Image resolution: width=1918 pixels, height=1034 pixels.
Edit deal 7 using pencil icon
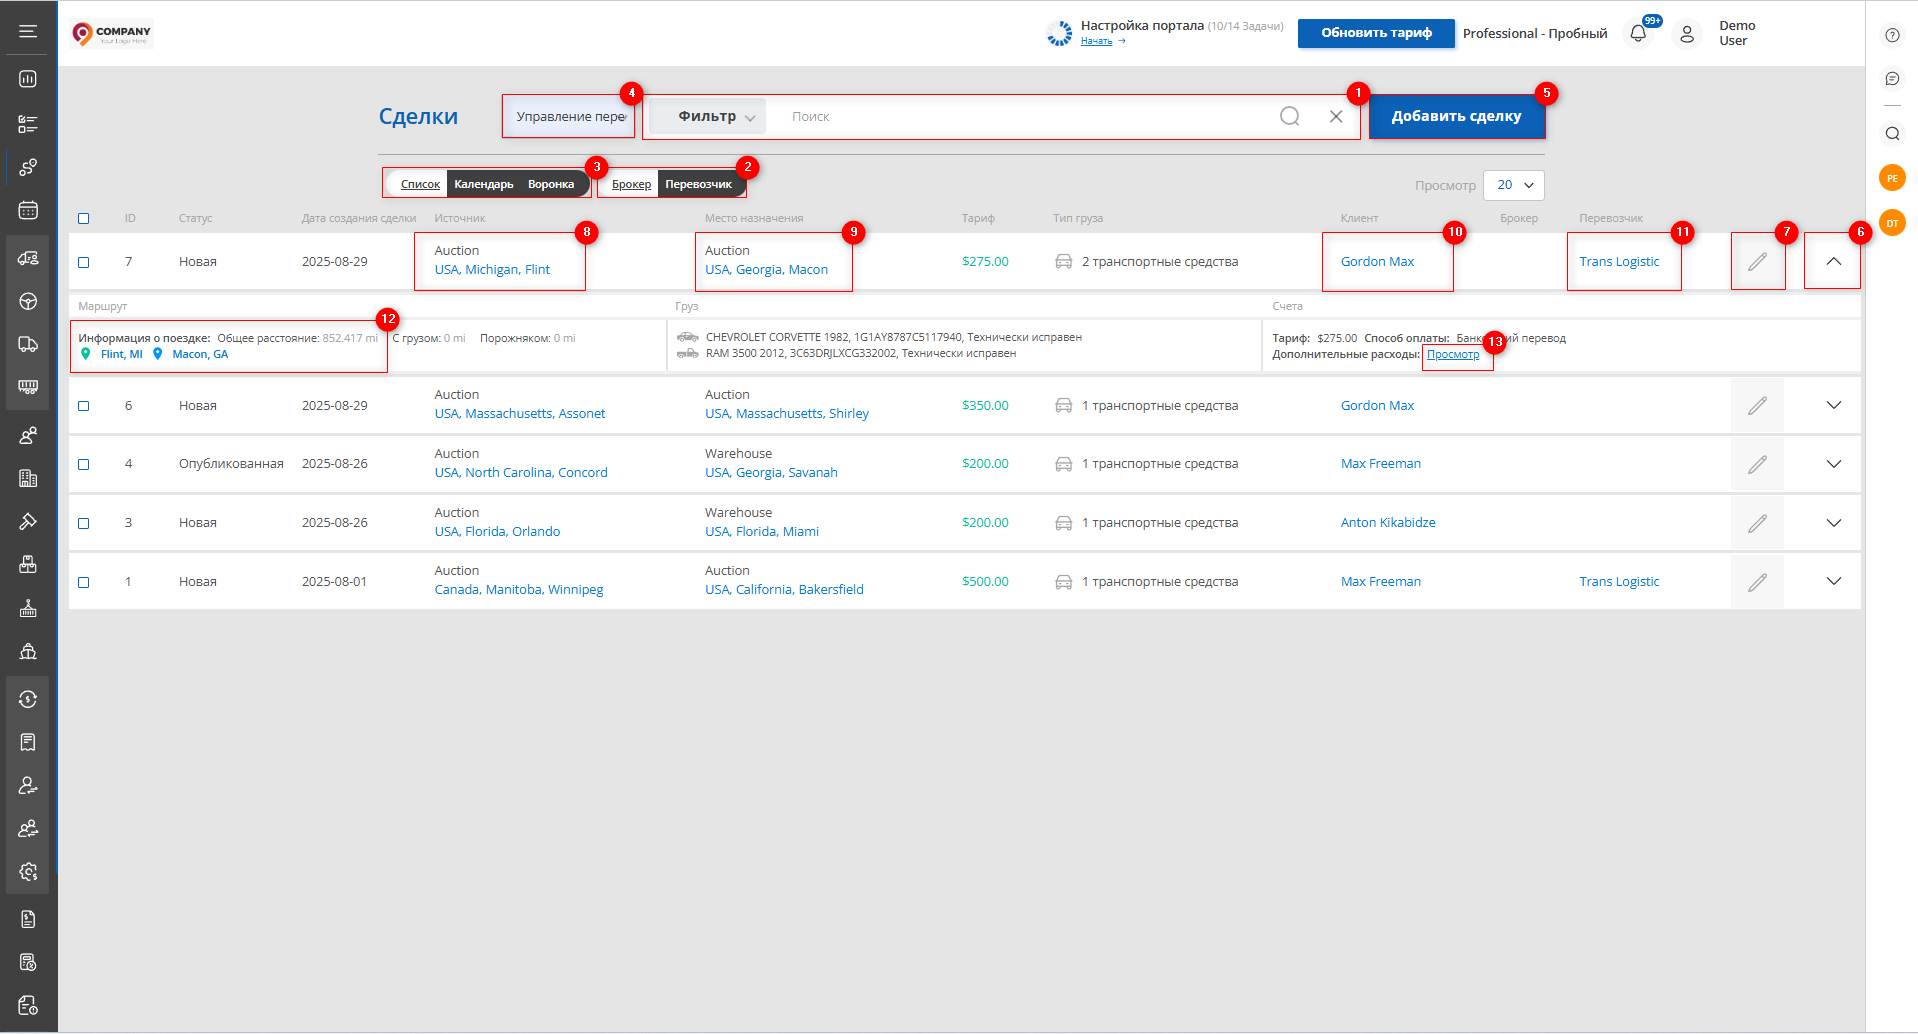click(x=1757, y=262)
